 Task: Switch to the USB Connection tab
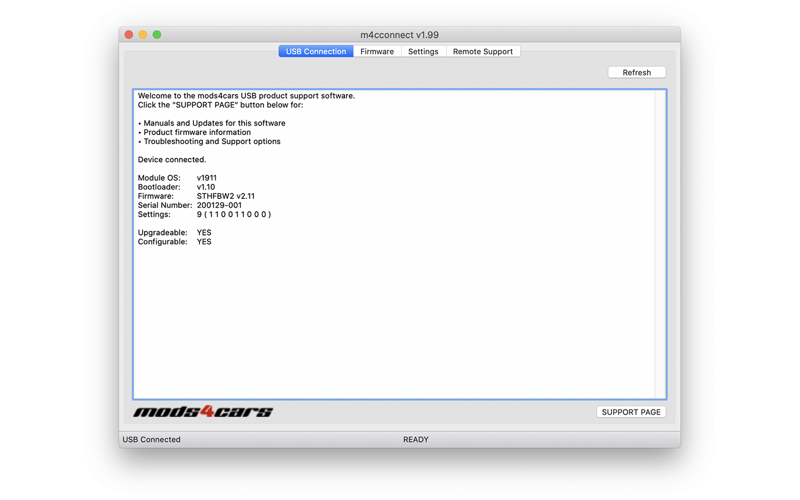pyautogui.click(x=316, y=52)
